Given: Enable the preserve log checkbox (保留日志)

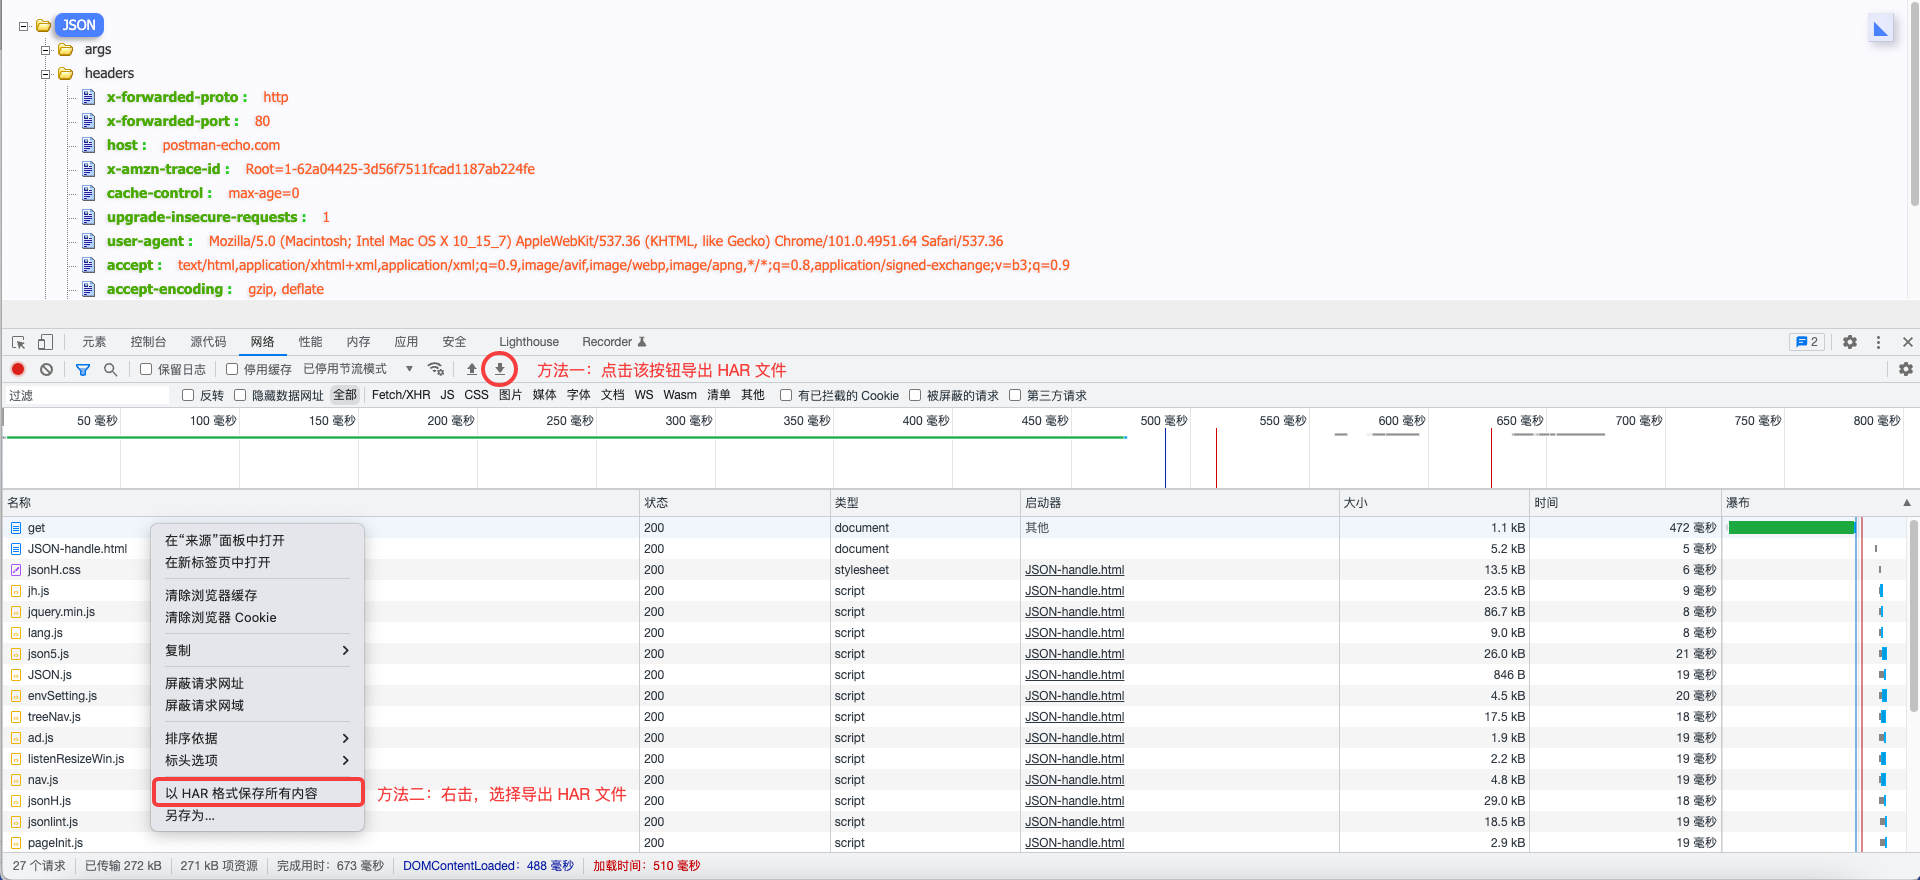Looking at the screenshot, I should tap(146, 369).
